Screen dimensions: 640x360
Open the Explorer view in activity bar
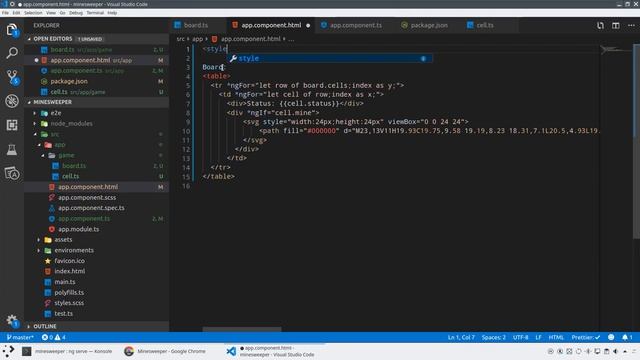point(12,30)
